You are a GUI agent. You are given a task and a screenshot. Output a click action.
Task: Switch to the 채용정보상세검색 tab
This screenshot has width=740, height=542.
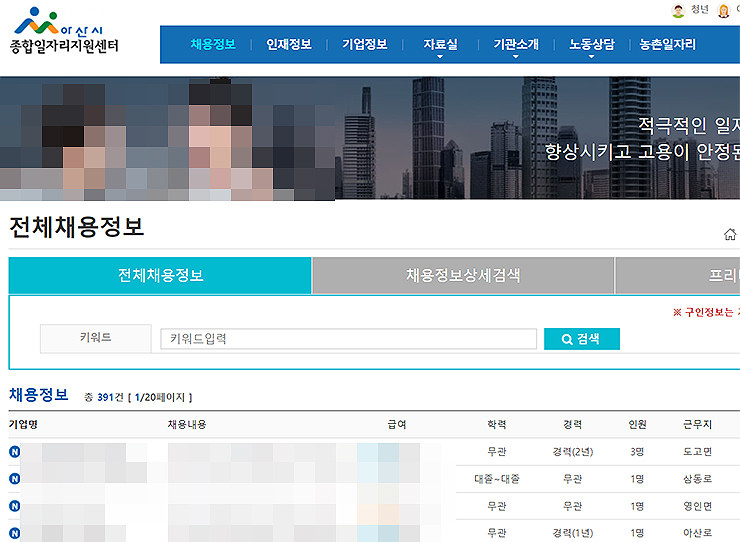(463, 275)
